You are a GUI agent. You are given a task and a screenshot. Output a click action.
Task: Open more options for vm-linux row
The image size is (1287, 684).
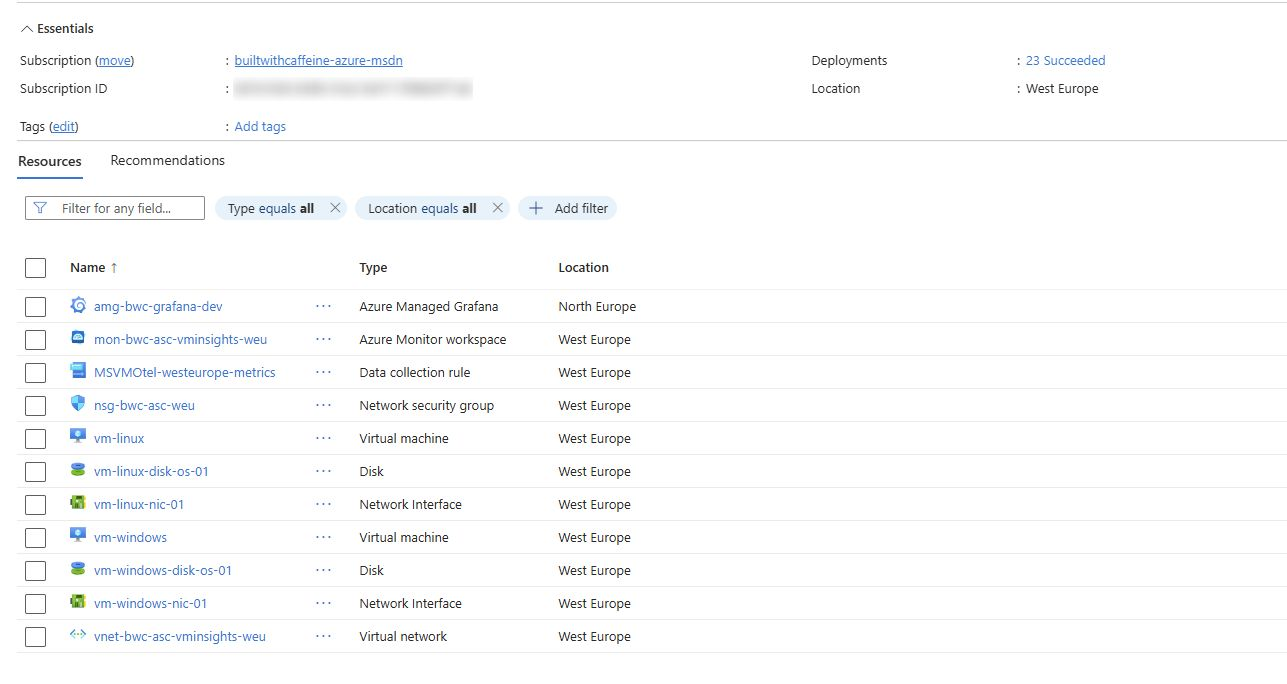323,438
